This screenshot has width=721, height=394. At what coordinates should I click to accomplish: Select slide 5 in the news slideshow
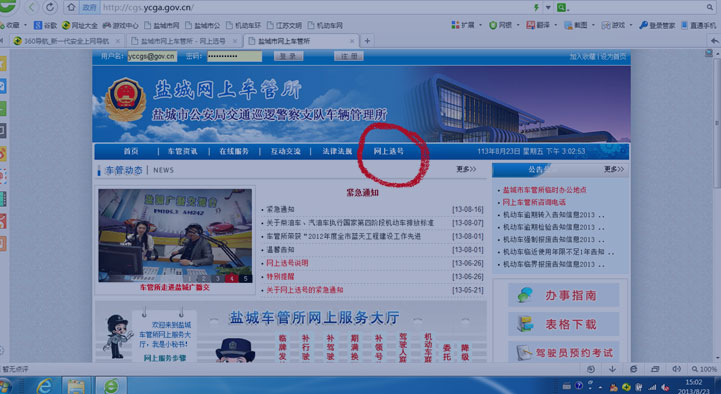[246, 278]
